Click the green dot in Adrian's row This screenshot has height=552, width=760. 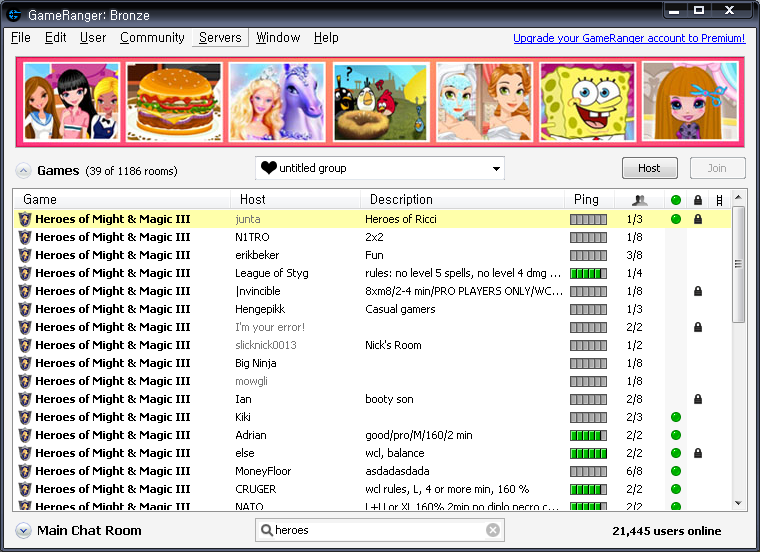click(676, 435)
